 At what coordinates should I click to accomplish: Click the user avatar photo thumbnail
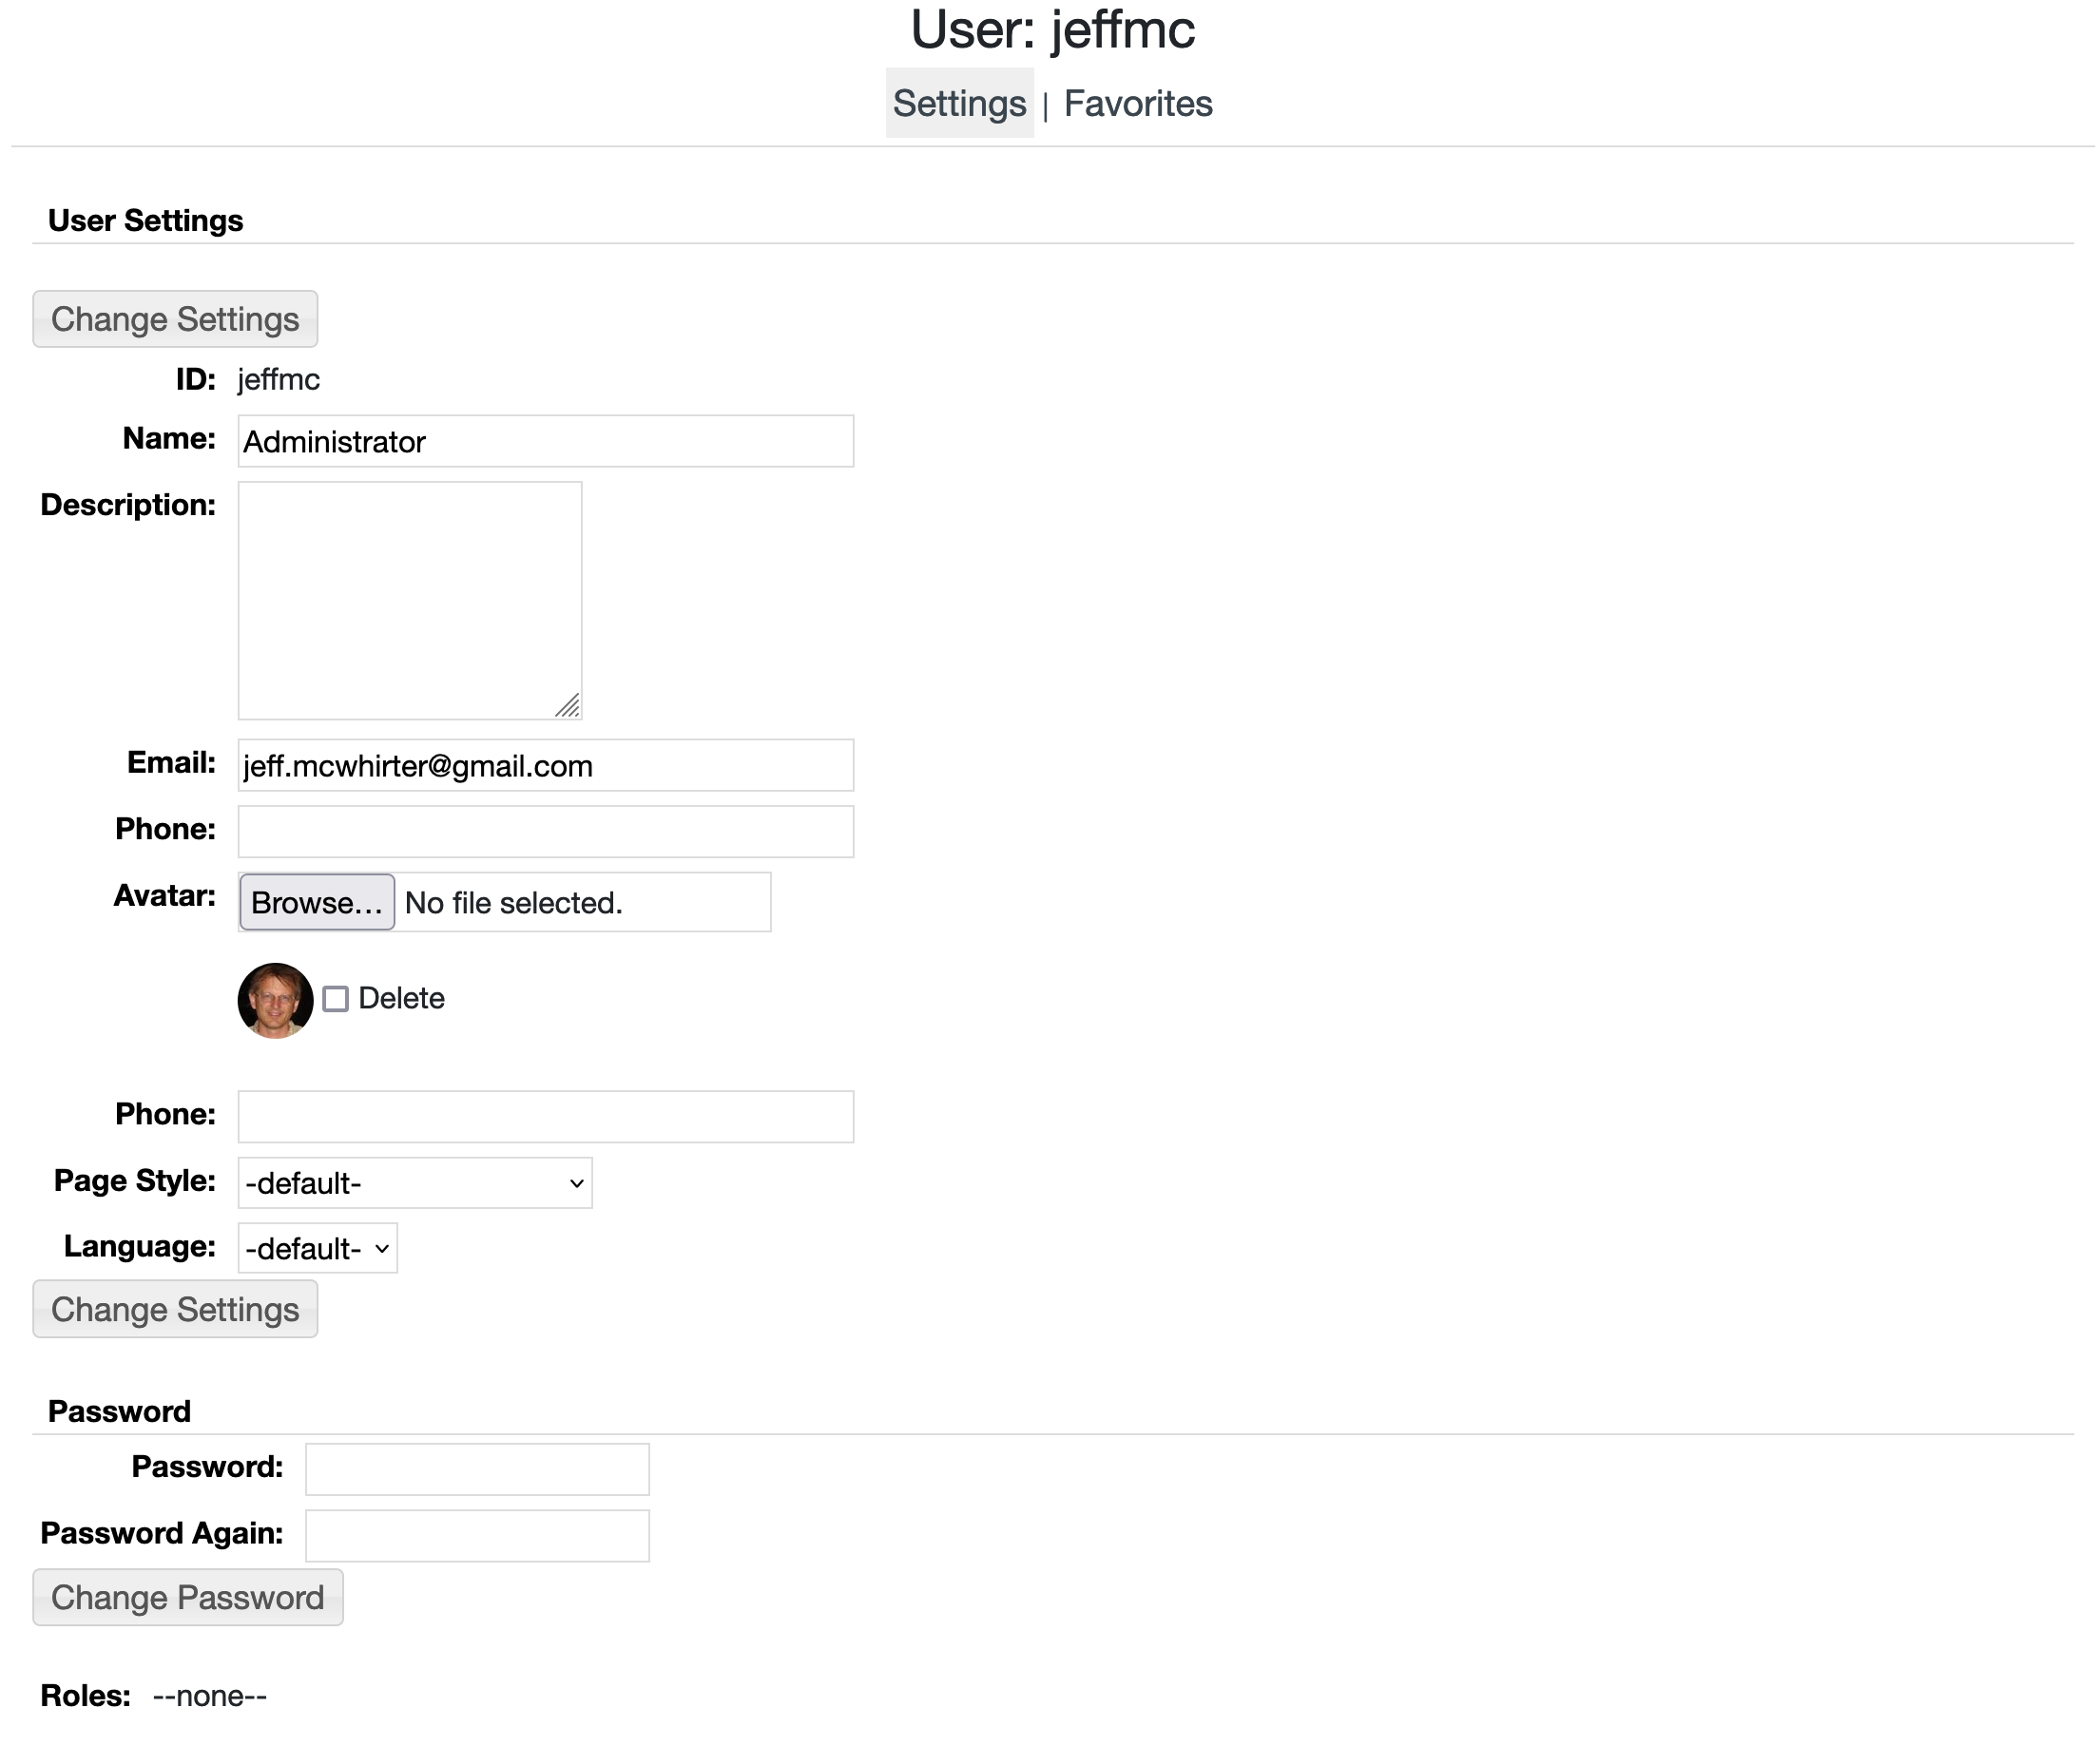point(275,1000)
